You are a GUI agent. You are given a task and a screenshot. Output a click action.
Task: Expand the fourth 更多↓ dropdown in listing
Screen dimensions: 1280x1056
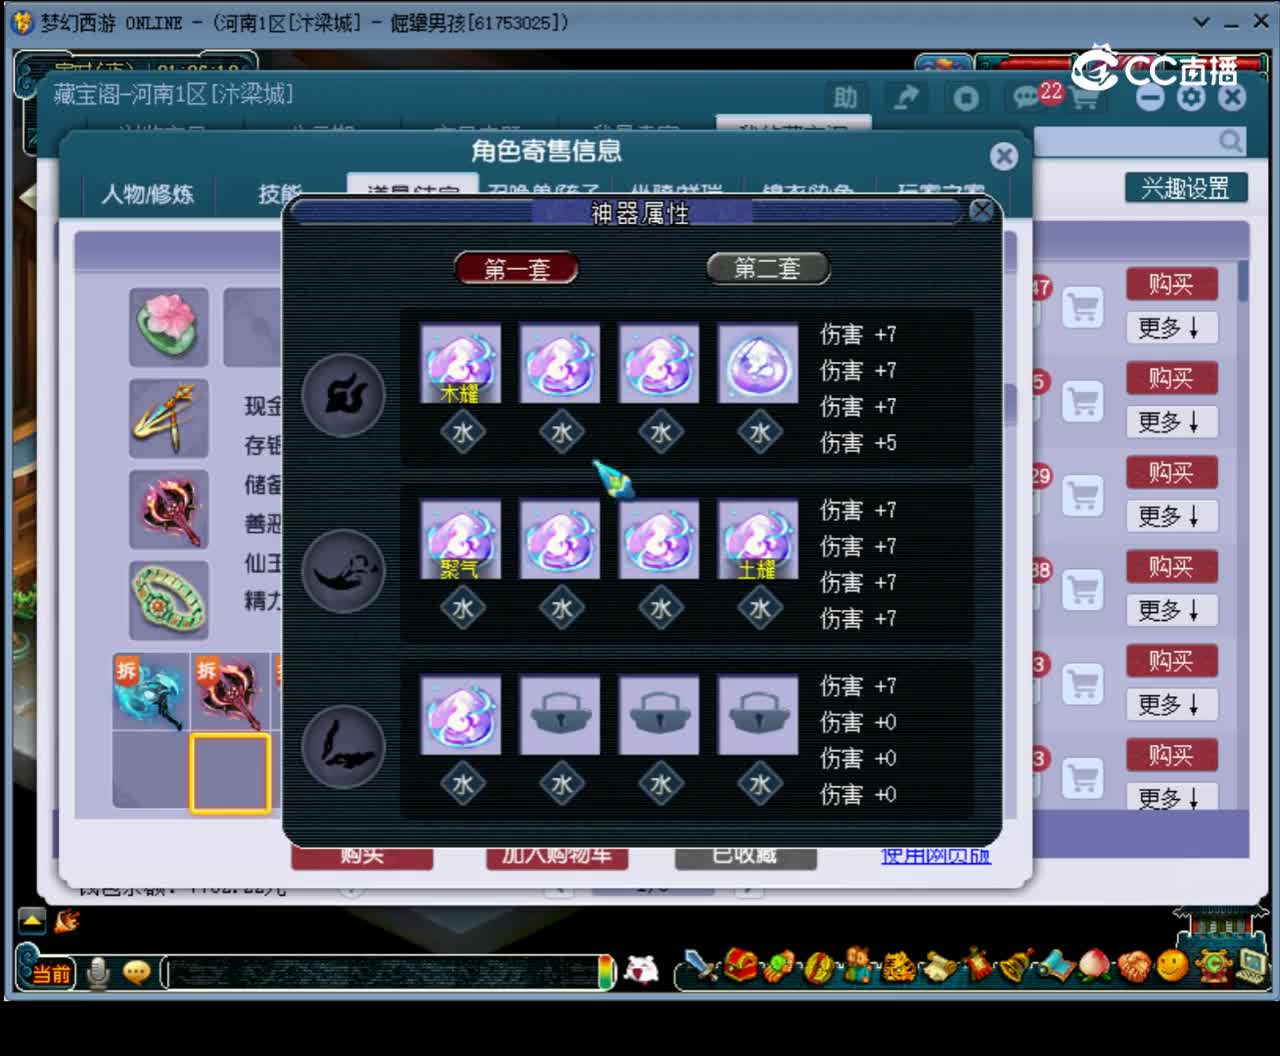tap(1171, 610)
